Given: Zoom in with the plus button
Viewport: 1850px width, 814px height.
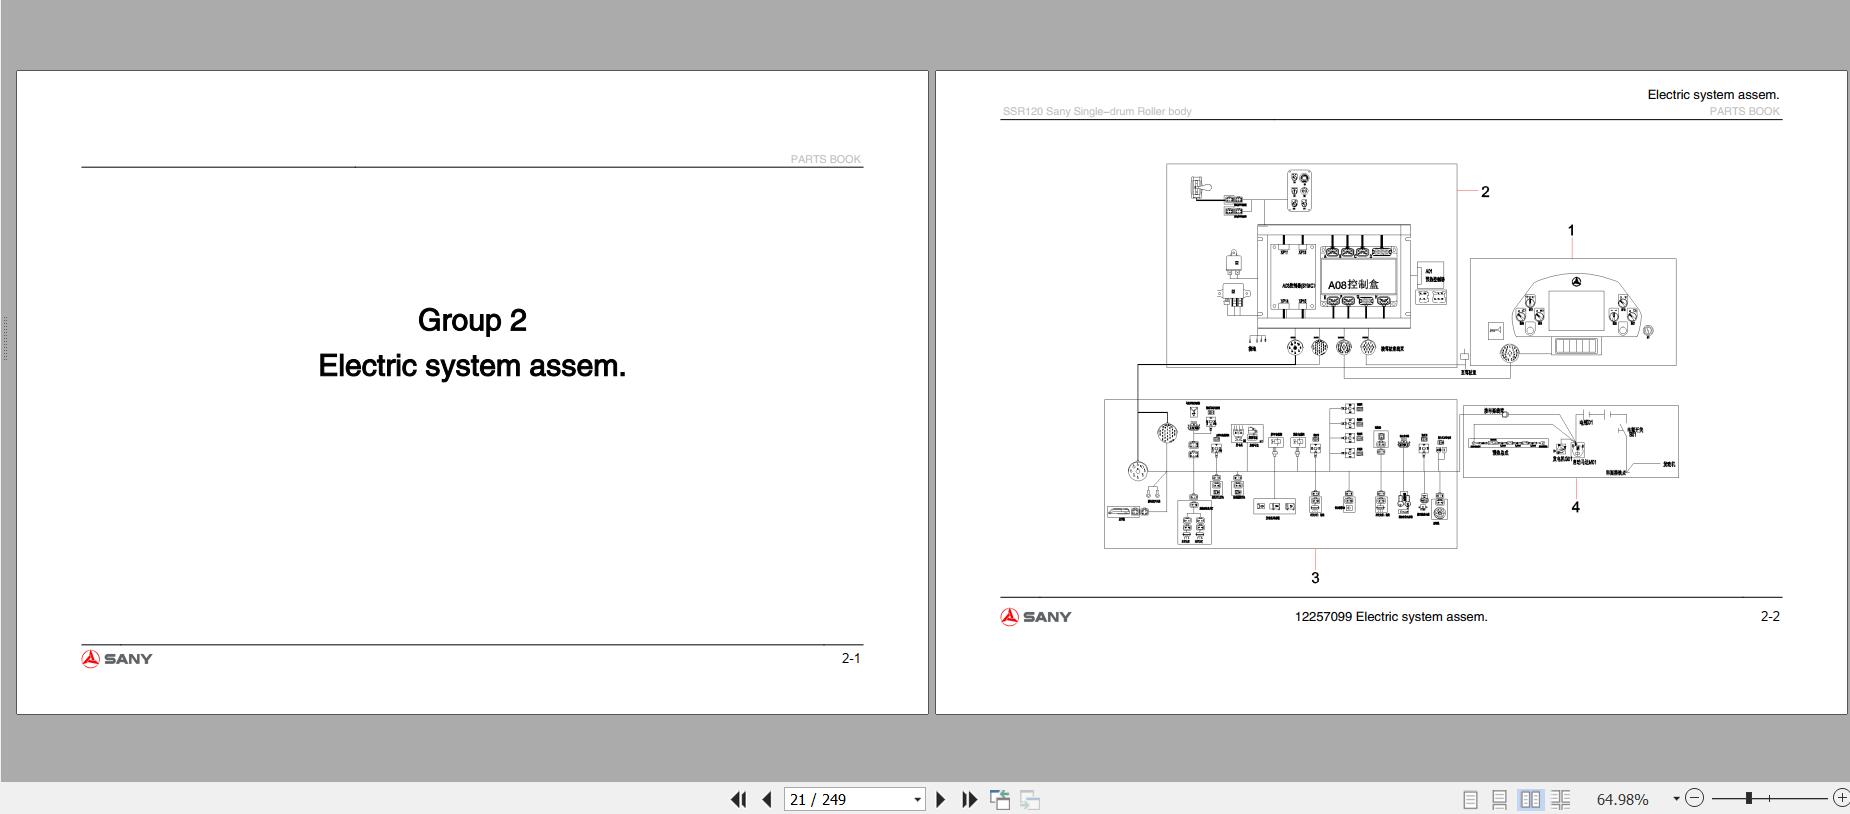Looking at the screenshot, I should coord(1841,798).
